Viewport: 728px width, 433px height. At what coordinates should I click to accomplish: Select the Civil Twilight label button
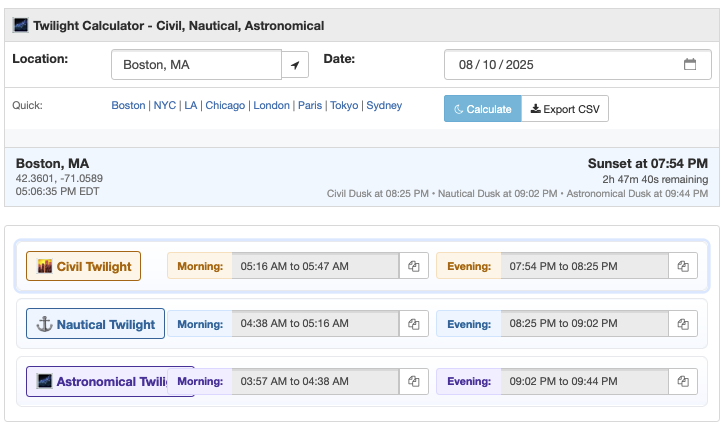(x=84, y=266)
